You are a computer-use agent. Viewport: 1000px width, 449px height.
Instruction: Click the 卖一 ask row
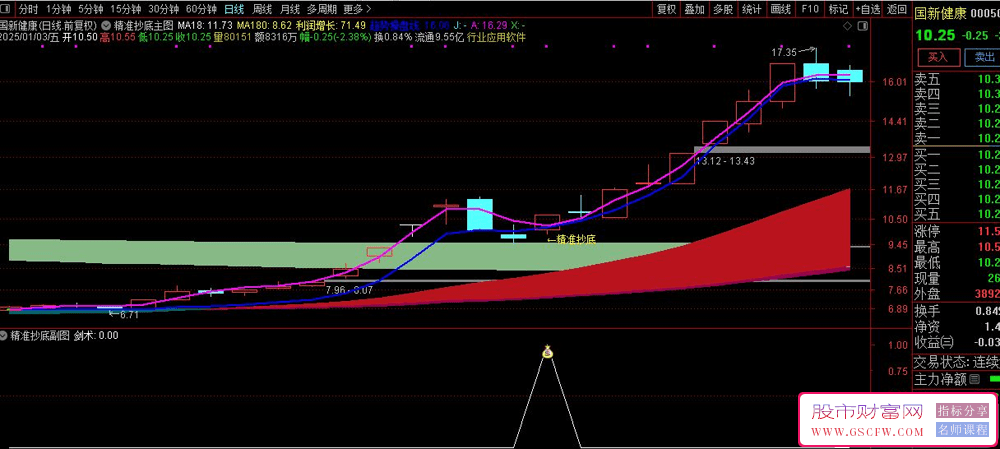[x=957, y=139]
